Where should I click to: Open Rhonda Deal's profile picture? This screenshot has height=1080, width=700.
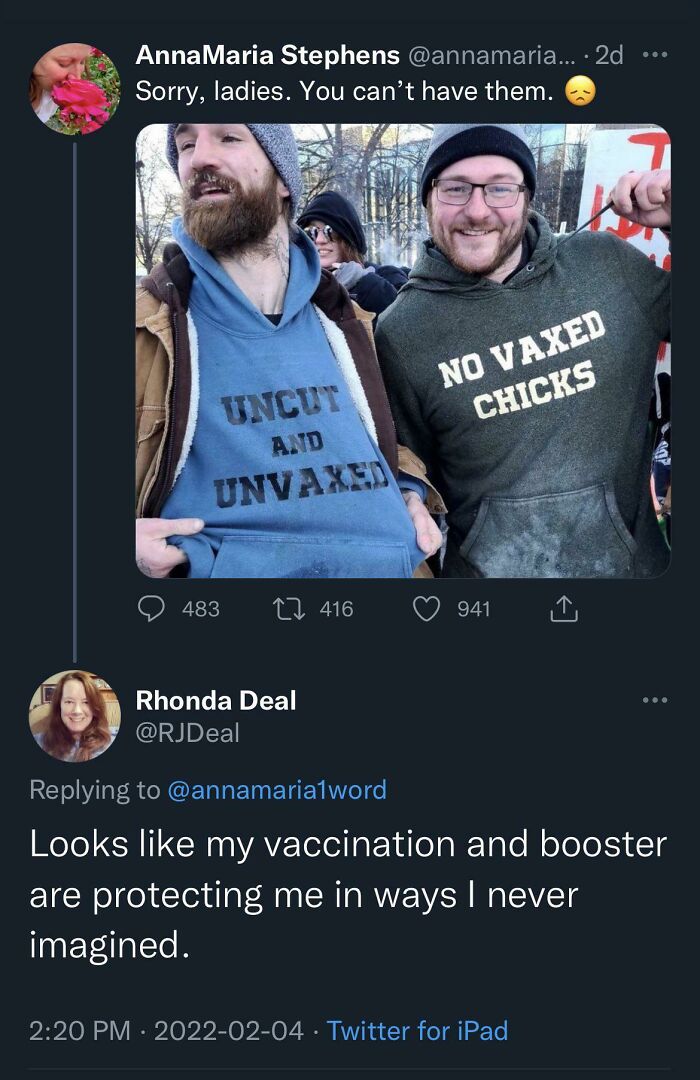point(73,713)
